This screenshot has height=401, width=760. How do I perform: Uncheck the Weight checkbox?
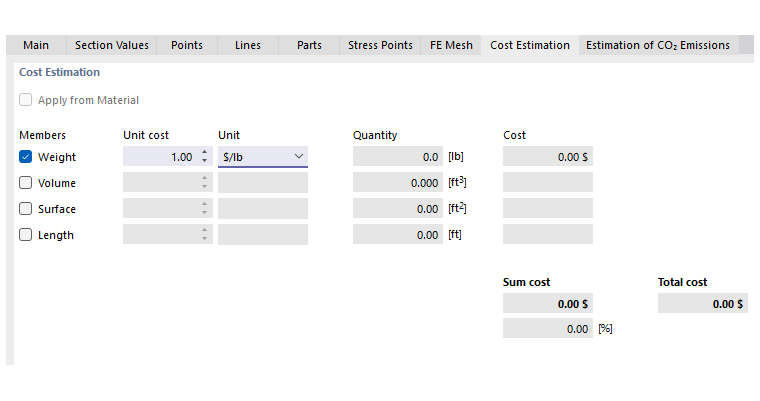pos(26,157)
